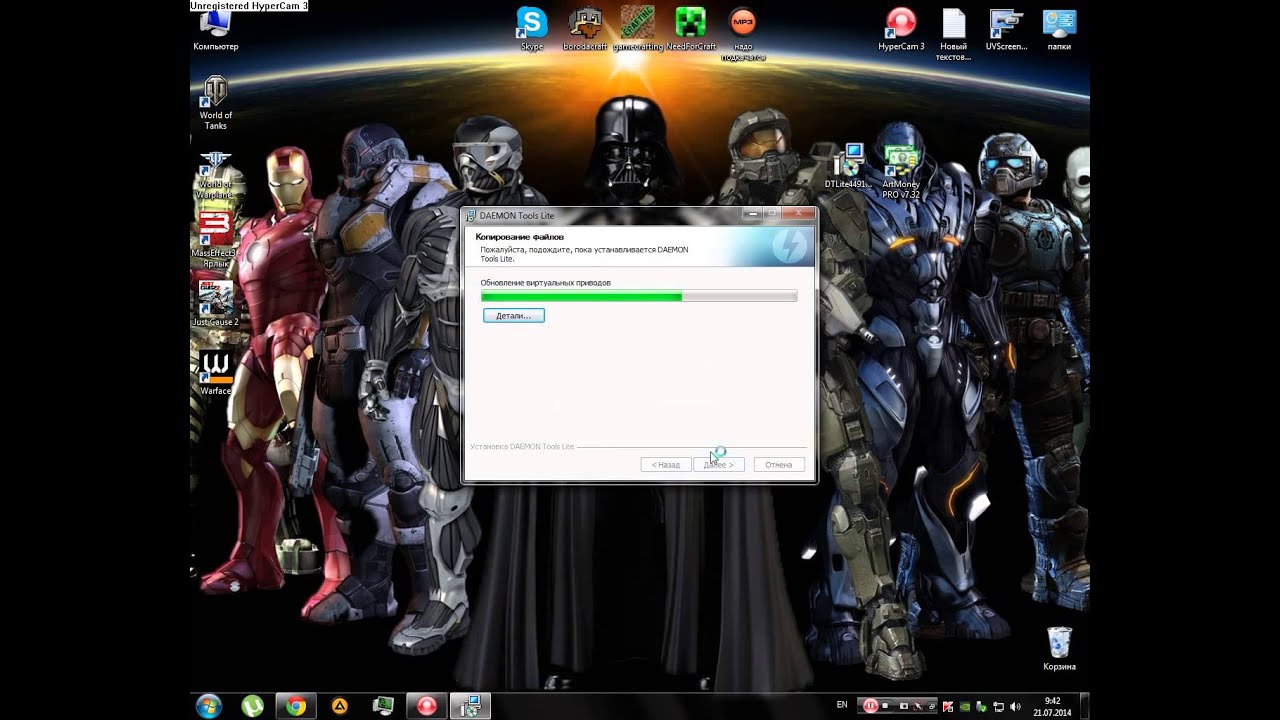Open the папки desktop icon
Image resolution: width=1280 pixels, height=720 pixels.
(x=1059, y=28)
